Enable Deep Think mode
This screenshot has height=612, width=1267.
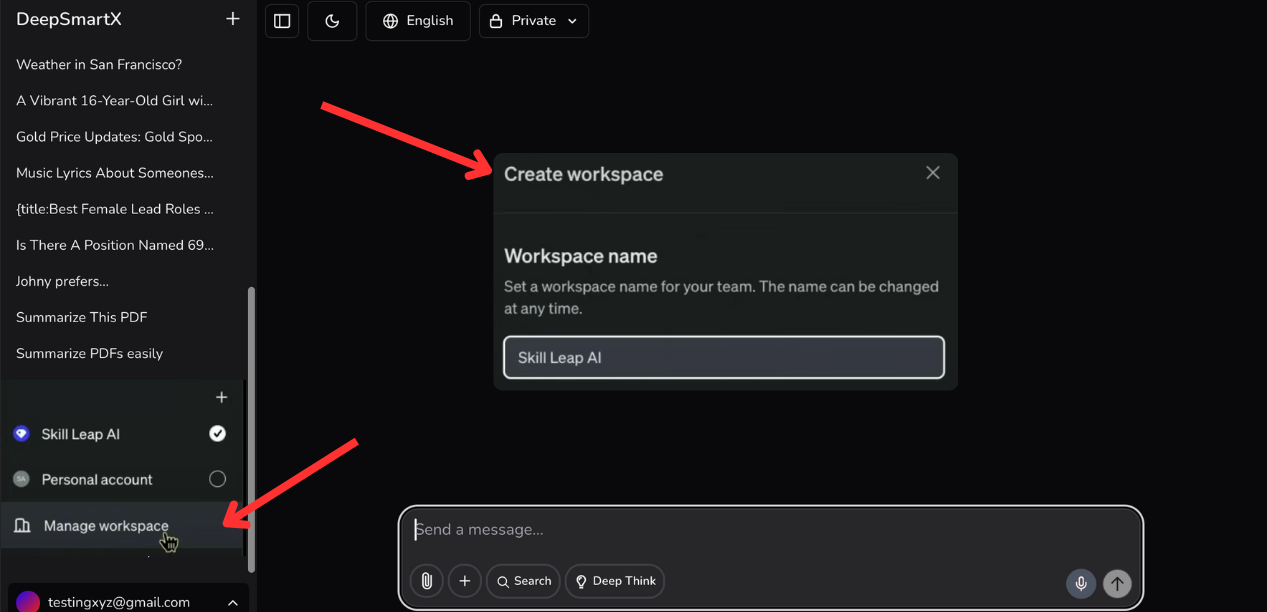pyautogui.click(x=614, y=581)
